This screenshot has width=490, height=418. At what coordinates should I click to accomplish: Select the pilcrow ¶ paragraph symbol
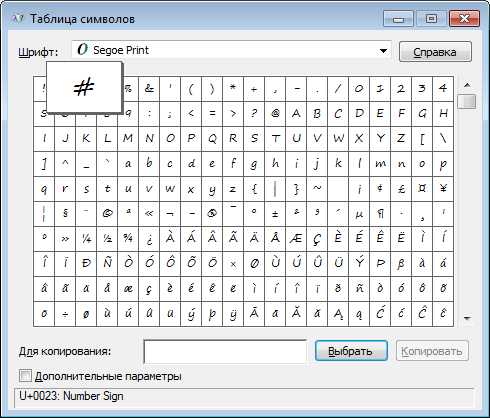tap(380, 213)
